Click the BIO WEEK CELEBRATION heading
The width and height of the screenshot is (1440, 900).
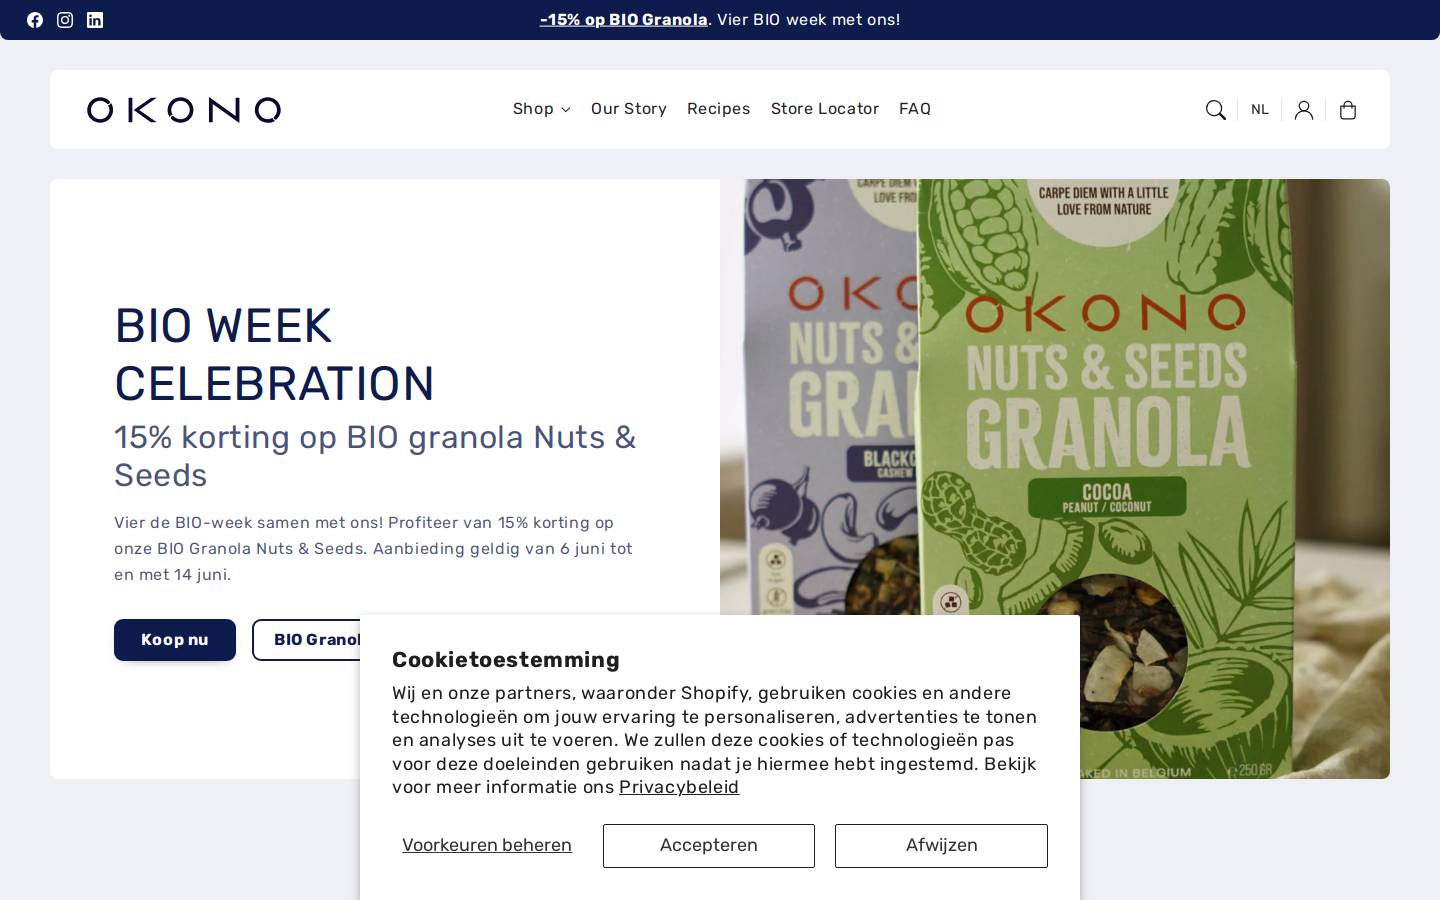point(275,355)
